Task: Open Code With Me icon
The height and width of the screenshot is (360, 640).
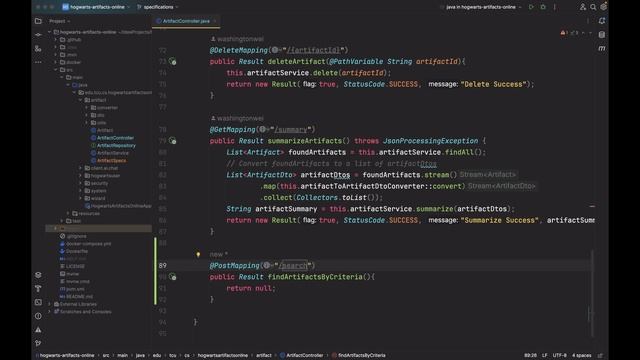Action: pyautogui.click(x=583, y=7)
